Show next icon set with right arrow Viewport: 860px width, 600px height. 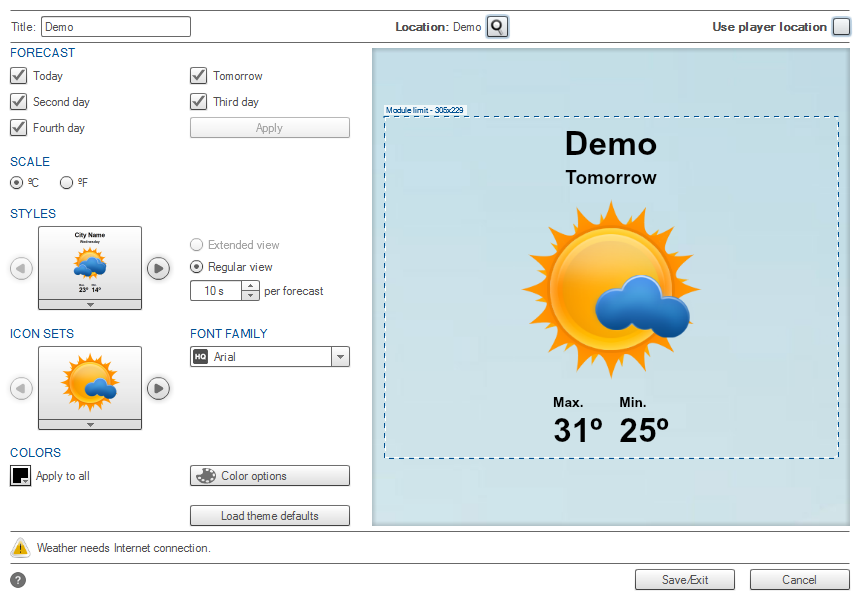tap(158, 388)
